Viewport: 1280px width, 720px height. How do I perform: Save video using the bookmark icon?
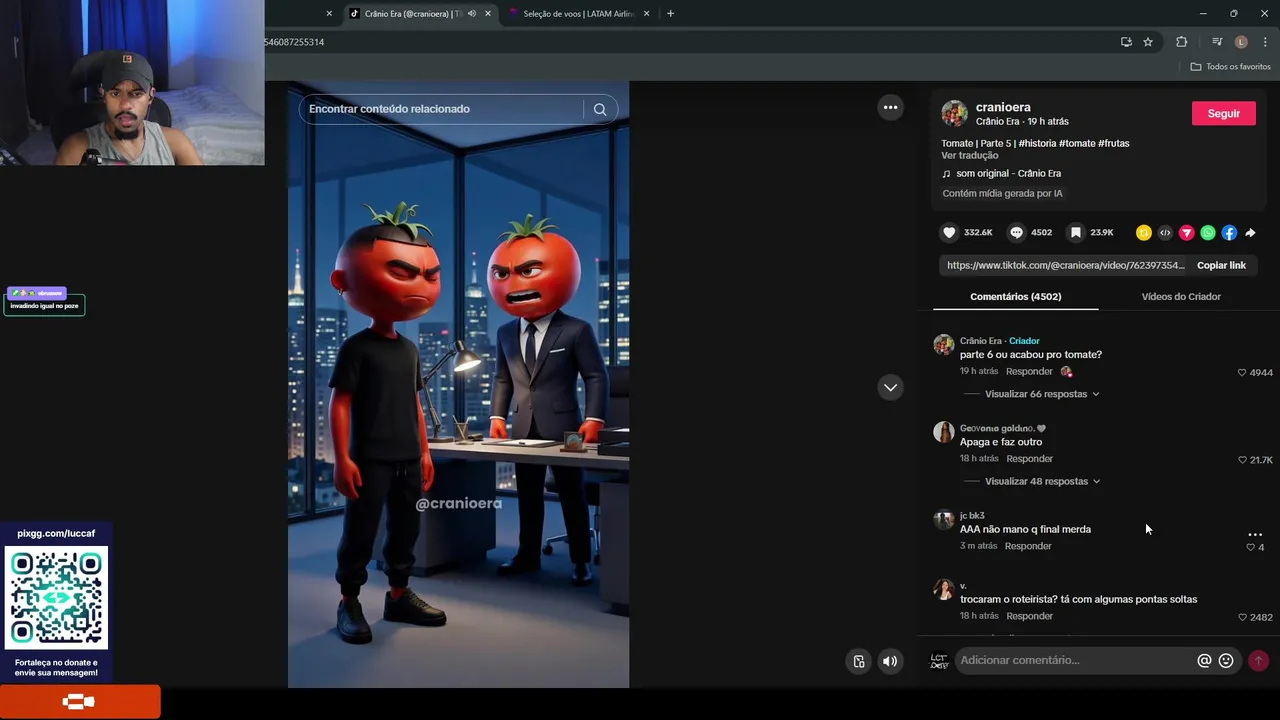(x=1075, y=232)
